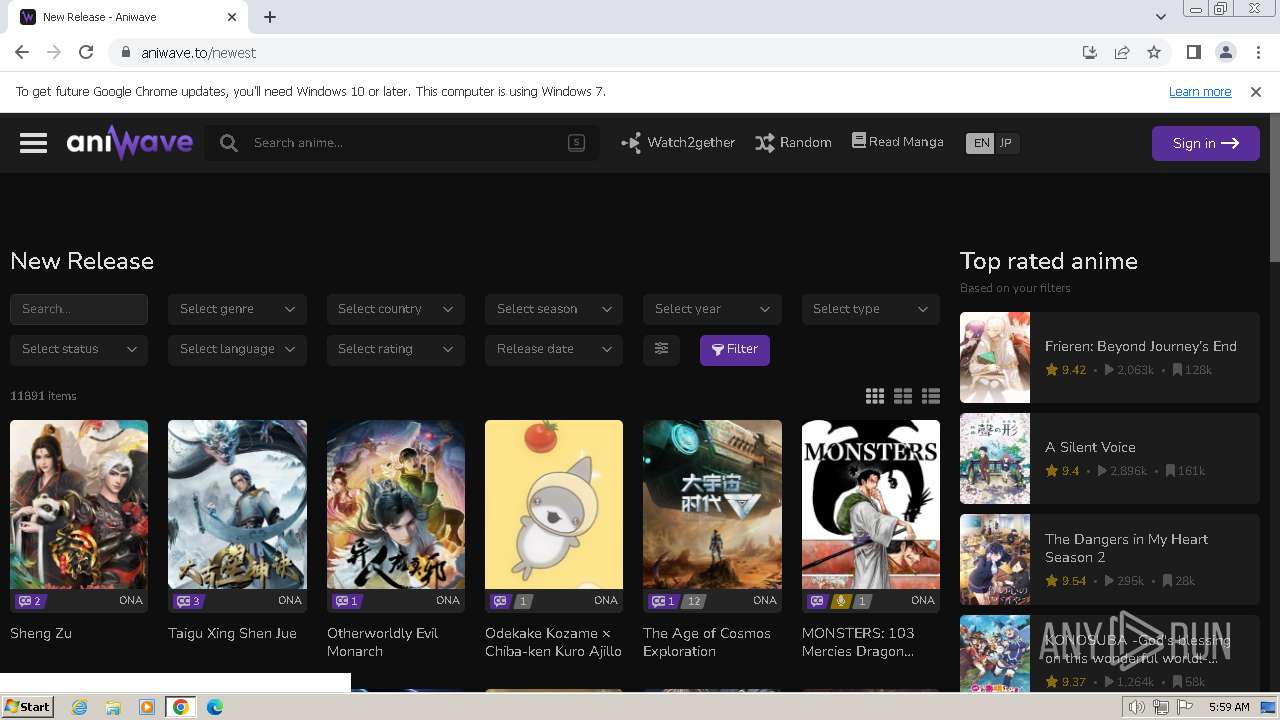The height and width of the screenshot is (720, 1280).
Task: Dismiss the Chrome update notification bar
Action: [x=1256, y=91]
